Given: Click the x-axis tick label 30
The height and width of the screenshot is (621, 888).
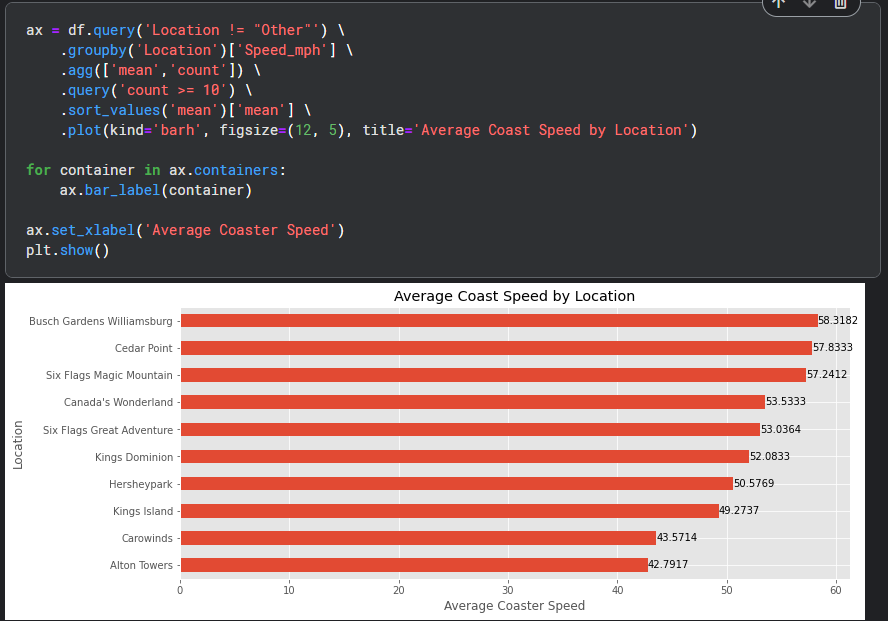Looking at the screenshot, I should (508, 590).
